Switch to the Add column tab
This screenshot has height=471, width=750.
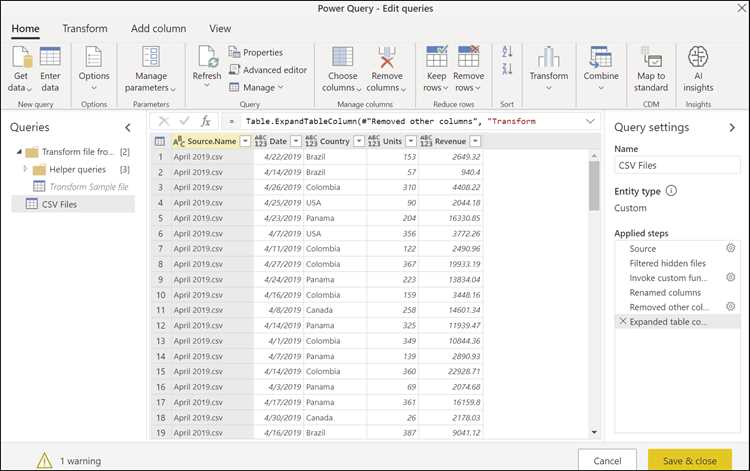pos(158,29)
